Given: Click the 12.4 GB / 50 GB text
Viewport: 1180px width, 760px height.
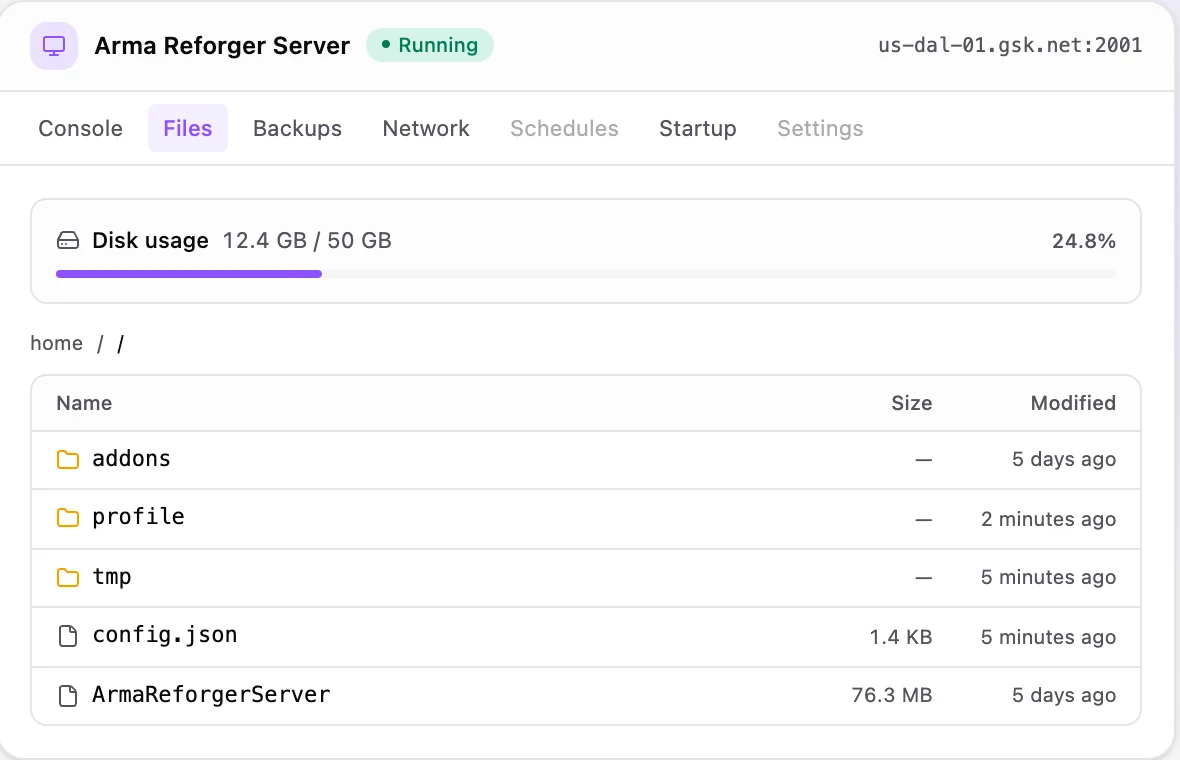Looking at the screenshot, I should [x=307, y=241].
